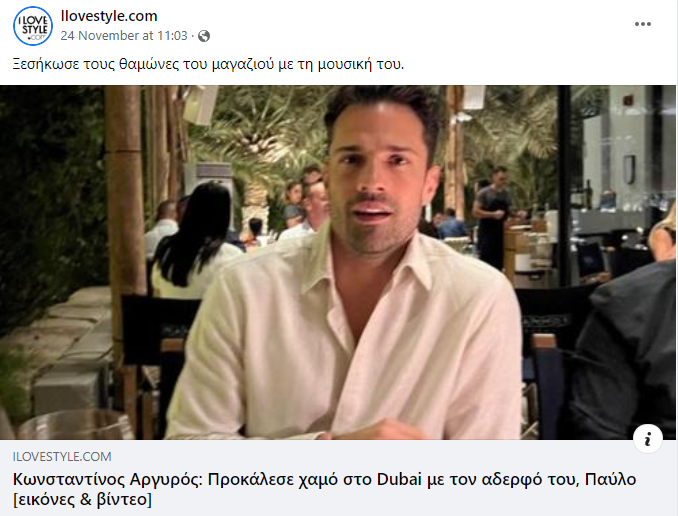The height and width of the screenshot is (516, 678).
Task: Open the three-dot post options menu
Action: click(x=643, y=24)
